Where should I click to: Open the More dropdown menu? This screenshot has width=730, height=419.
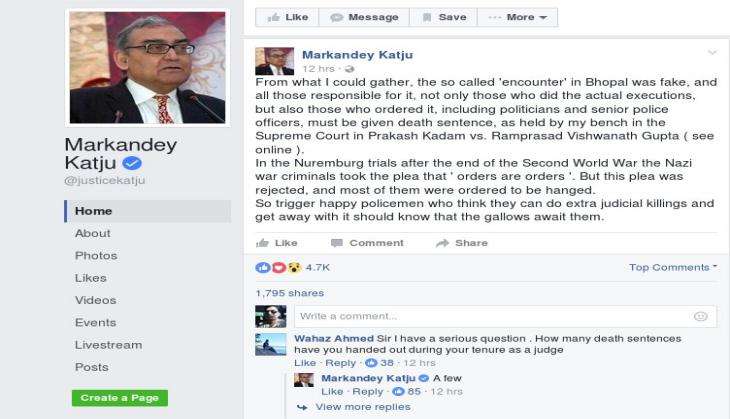click(x=517, y=17)
